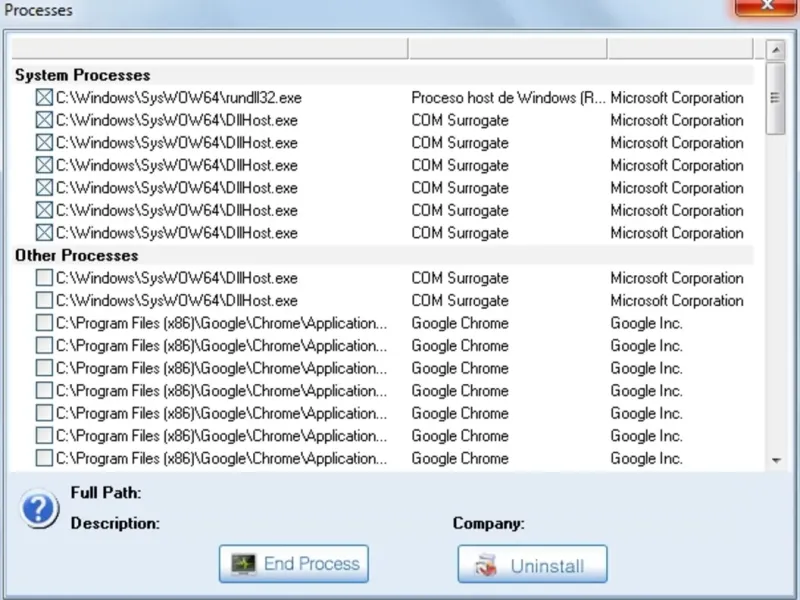800x600 pixels.
Task: Click the scroll up arrow of process list
Action: (776, 50)
